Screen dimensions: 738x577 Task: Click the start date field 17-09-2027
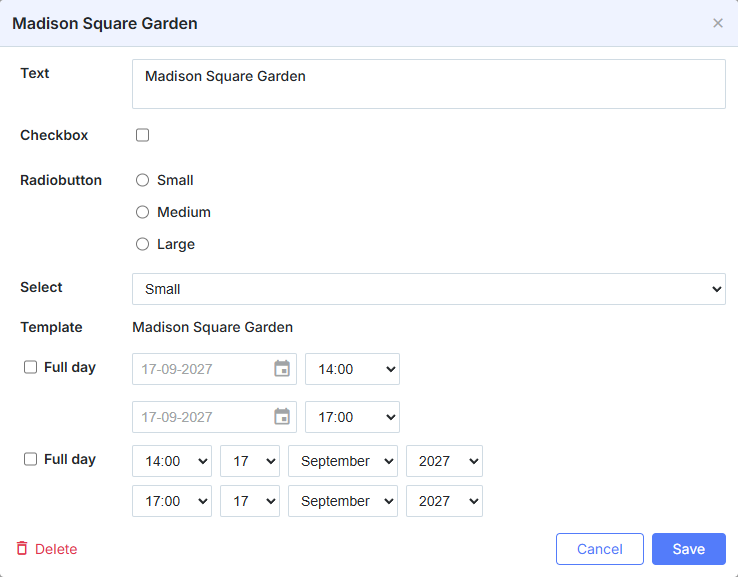(214, 369)
